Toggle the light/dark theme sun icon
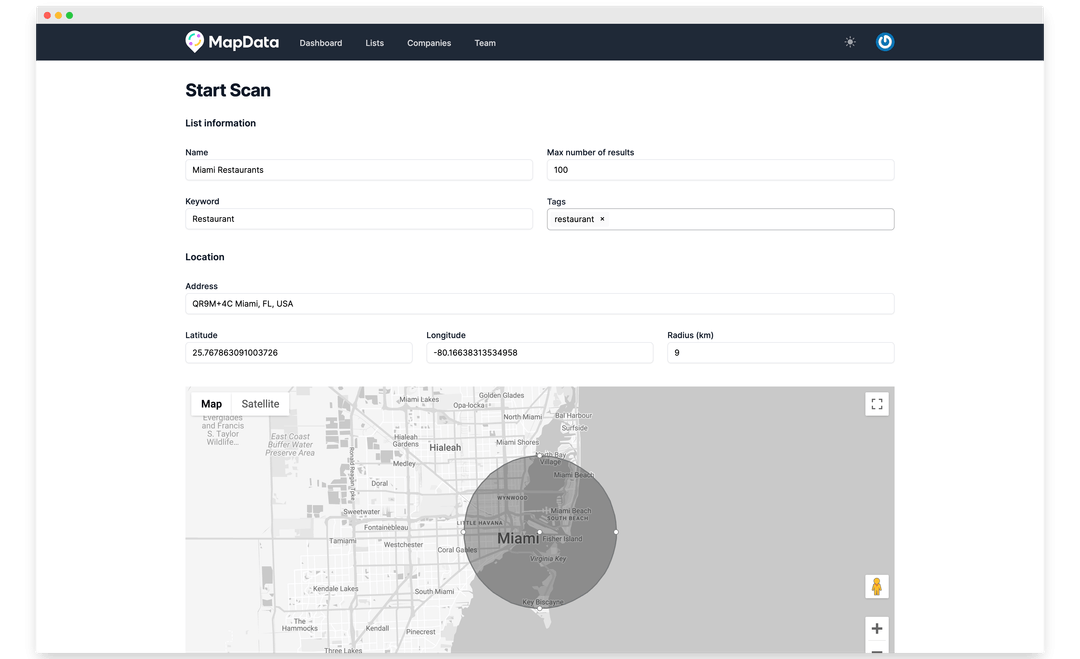Image resolution: width=1080 pixels, height=659 pixels. 850,42
